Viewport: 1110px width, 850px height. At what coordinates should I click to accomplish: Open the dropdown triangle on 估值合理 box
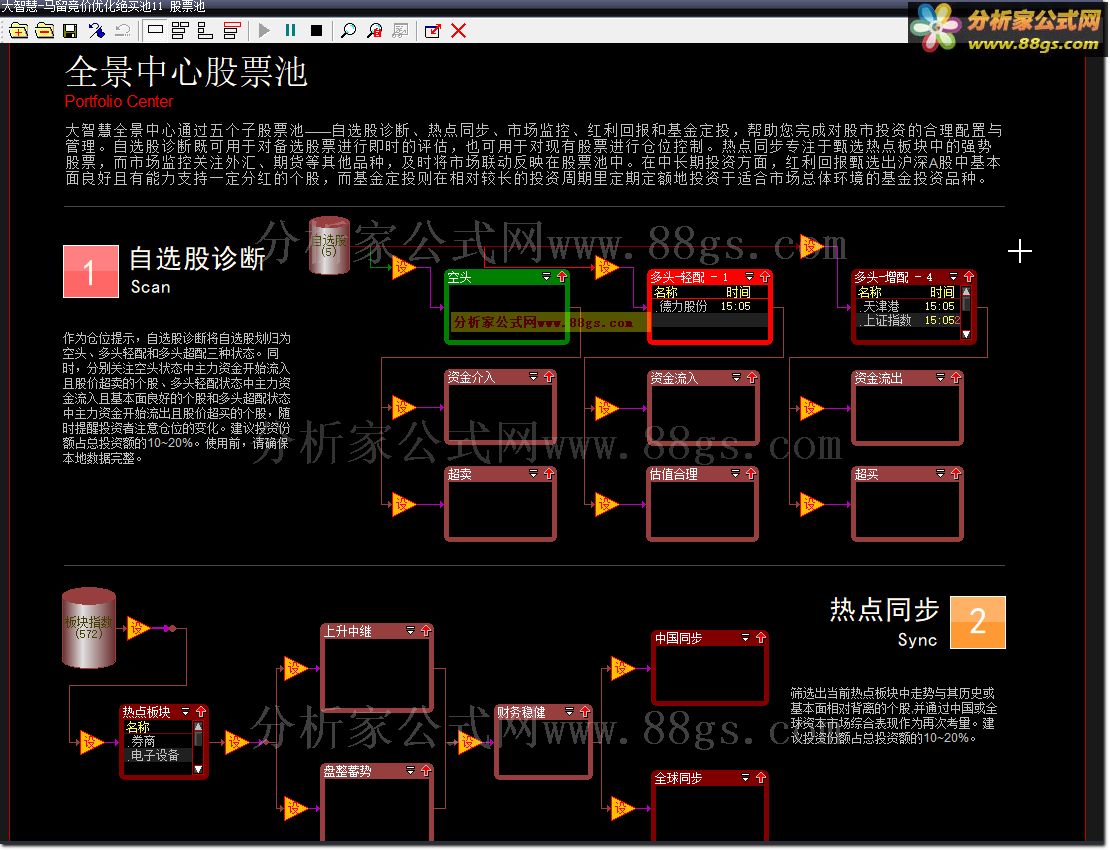point(736,473)
